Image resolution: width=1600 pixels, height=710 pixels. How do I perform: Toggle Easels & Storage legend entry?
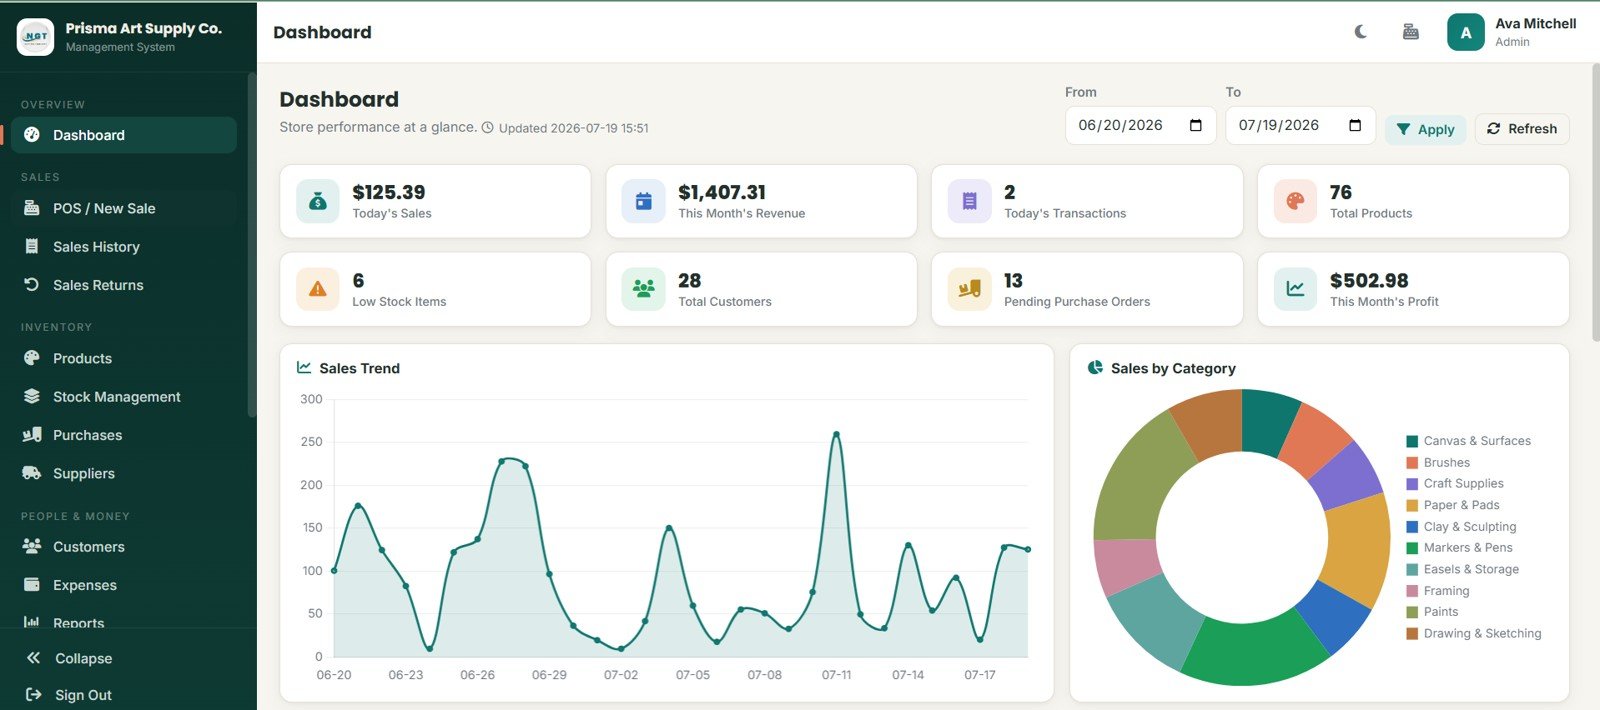pyautogui.click(x=1462, y=569)
